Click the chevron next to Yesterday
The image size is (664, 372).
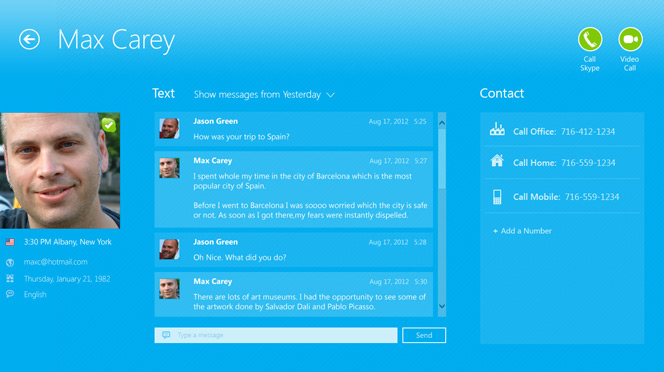tap(331, 95)
